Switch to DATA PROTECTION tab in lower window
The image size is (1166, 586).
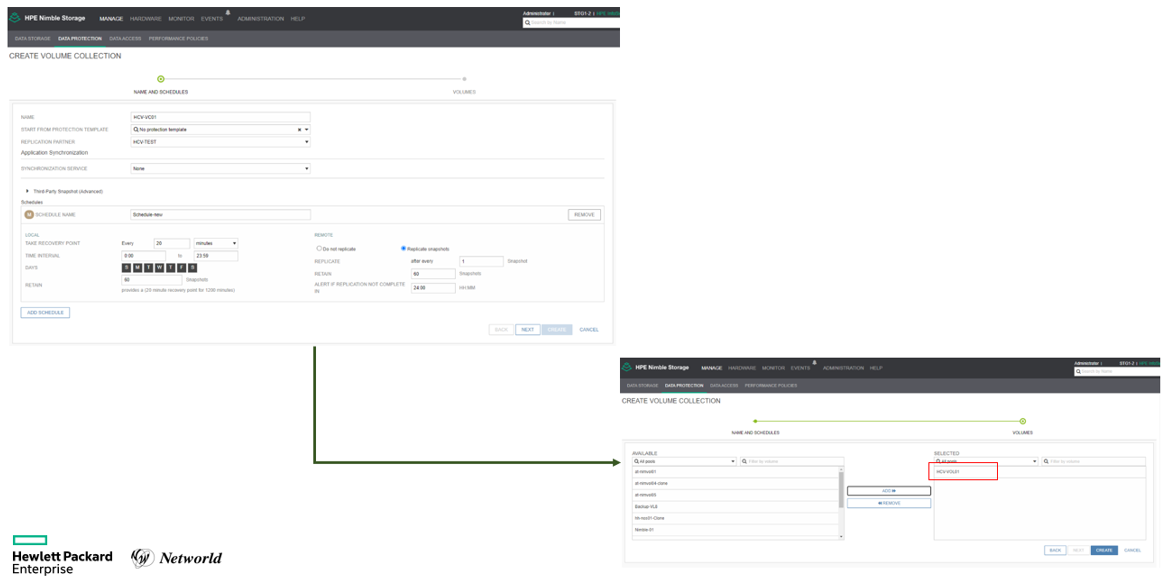[684, 386]
